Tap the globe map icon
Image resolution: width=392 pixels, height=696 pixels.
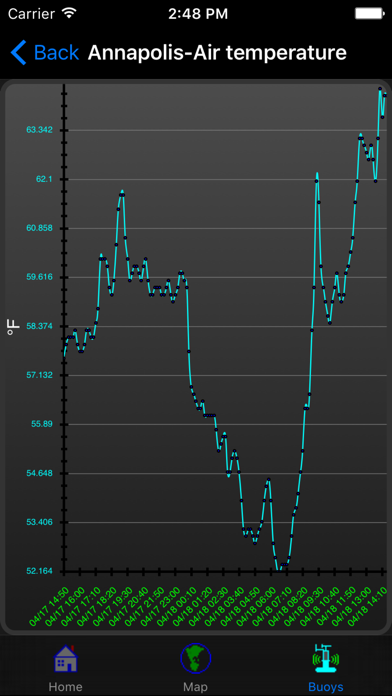195,658
